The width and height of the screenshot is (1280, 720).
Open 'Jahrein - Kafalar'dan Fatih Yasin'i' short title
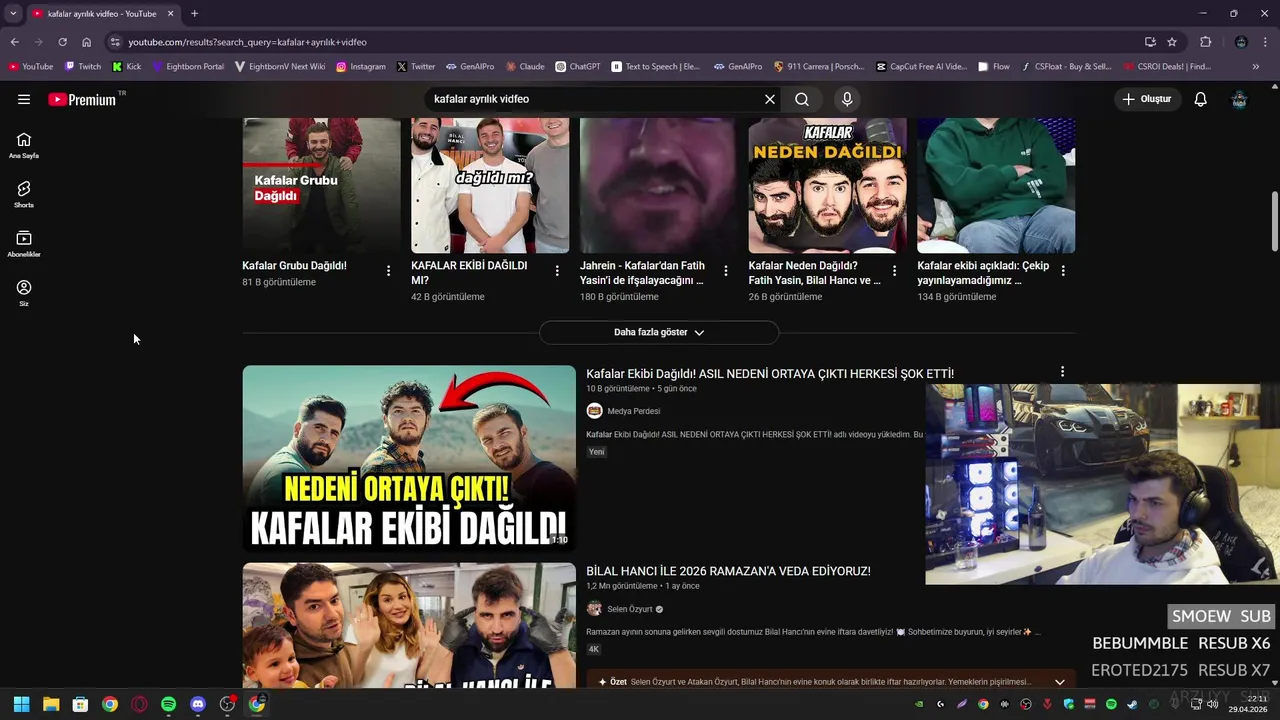point(642,273)
